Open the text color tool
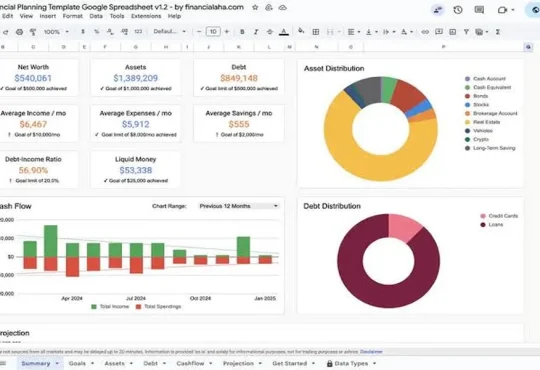The width and height of the screenshot is (540, 370). [x=283, y=32]
